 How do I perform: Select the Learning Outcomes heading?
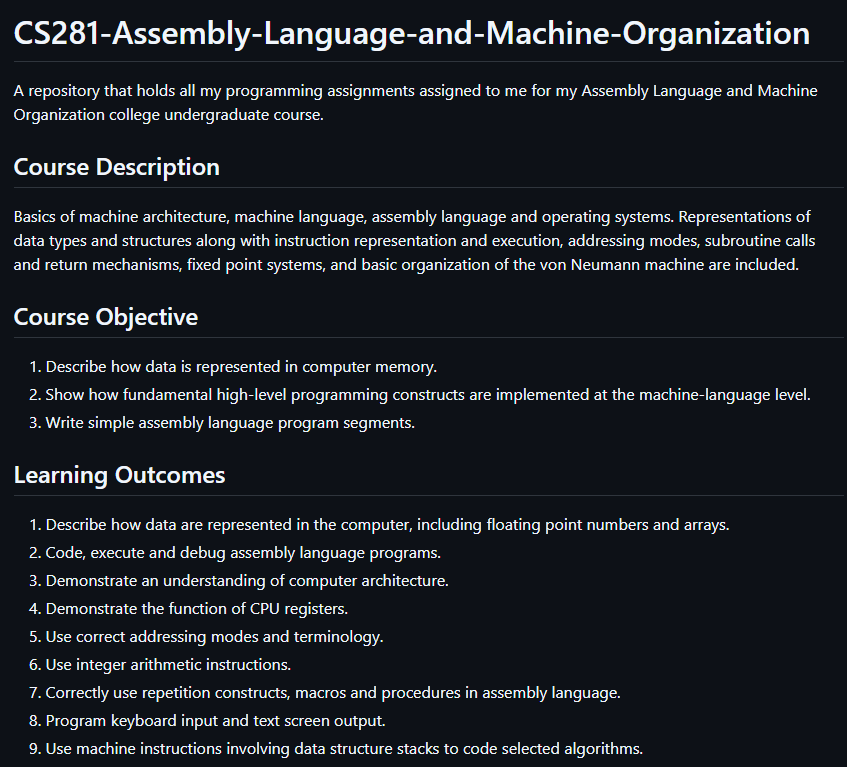120,475
